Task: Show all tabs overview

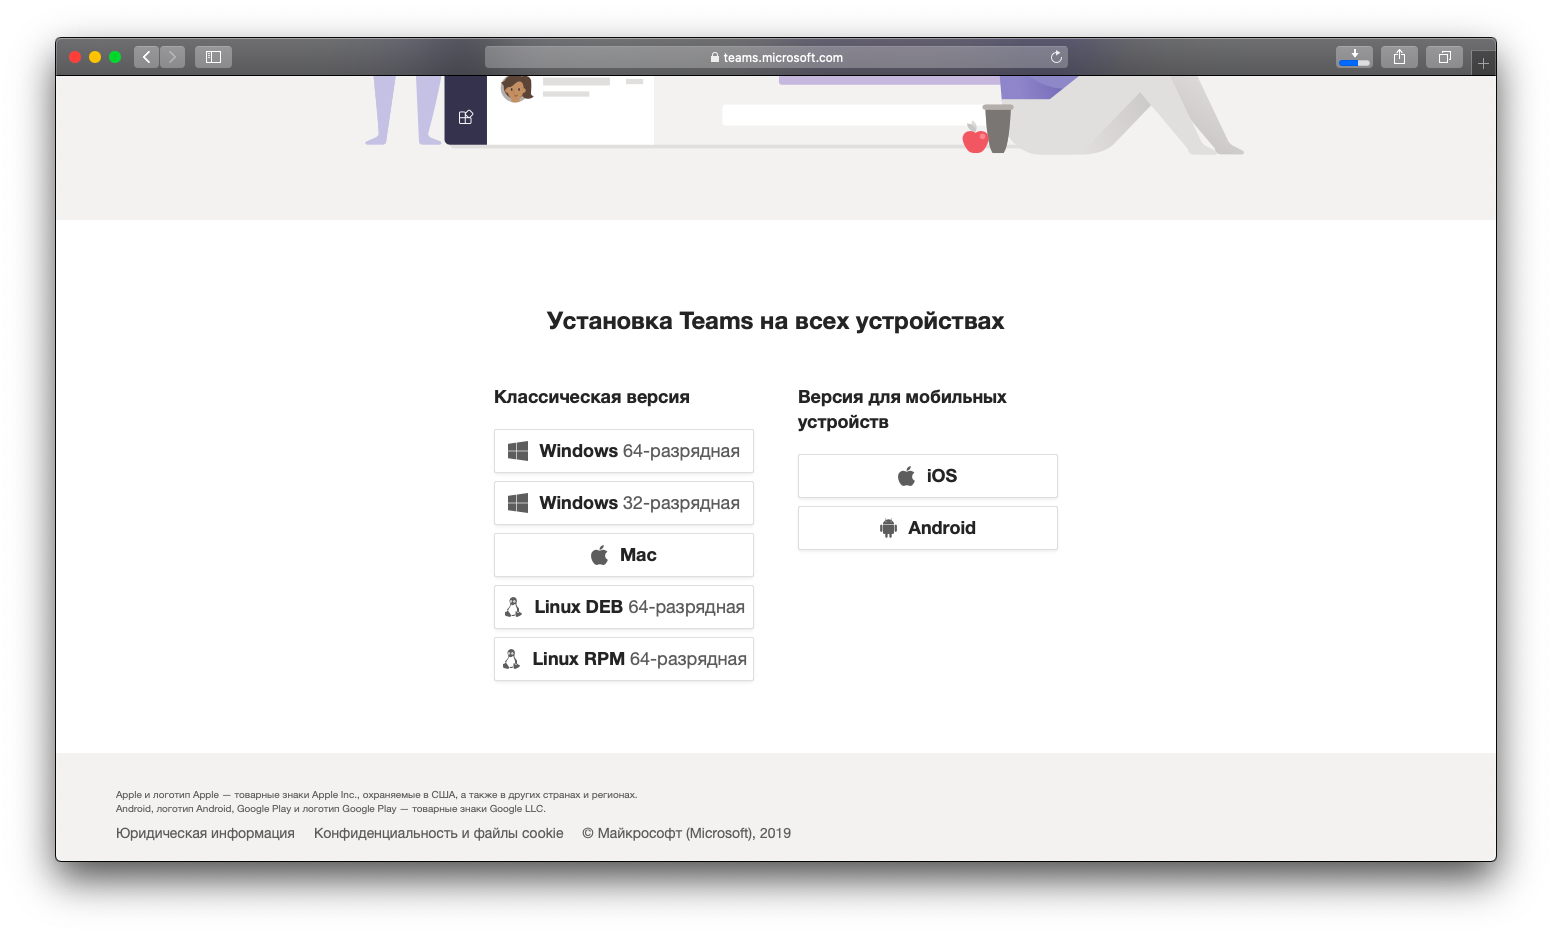Action: coord(1444,57)
